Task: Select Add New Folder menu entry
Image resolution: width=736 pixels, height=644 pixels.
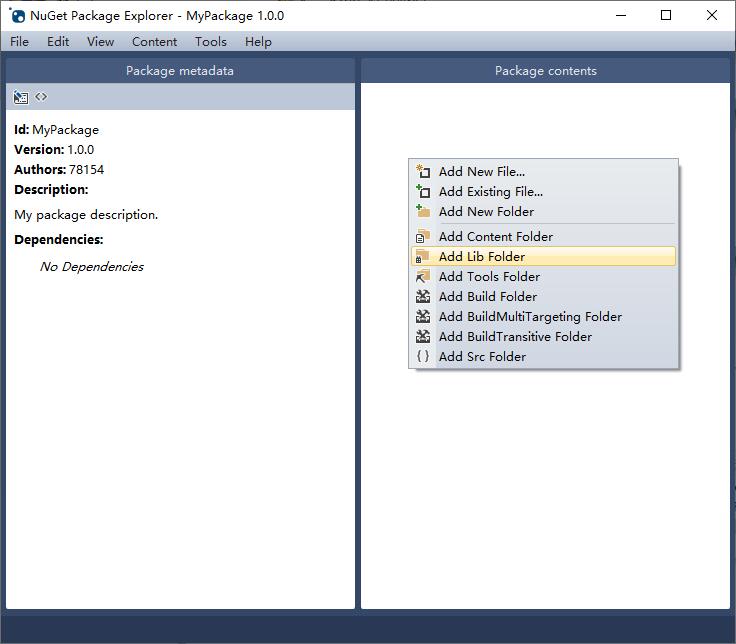Action: pos(544,211)
